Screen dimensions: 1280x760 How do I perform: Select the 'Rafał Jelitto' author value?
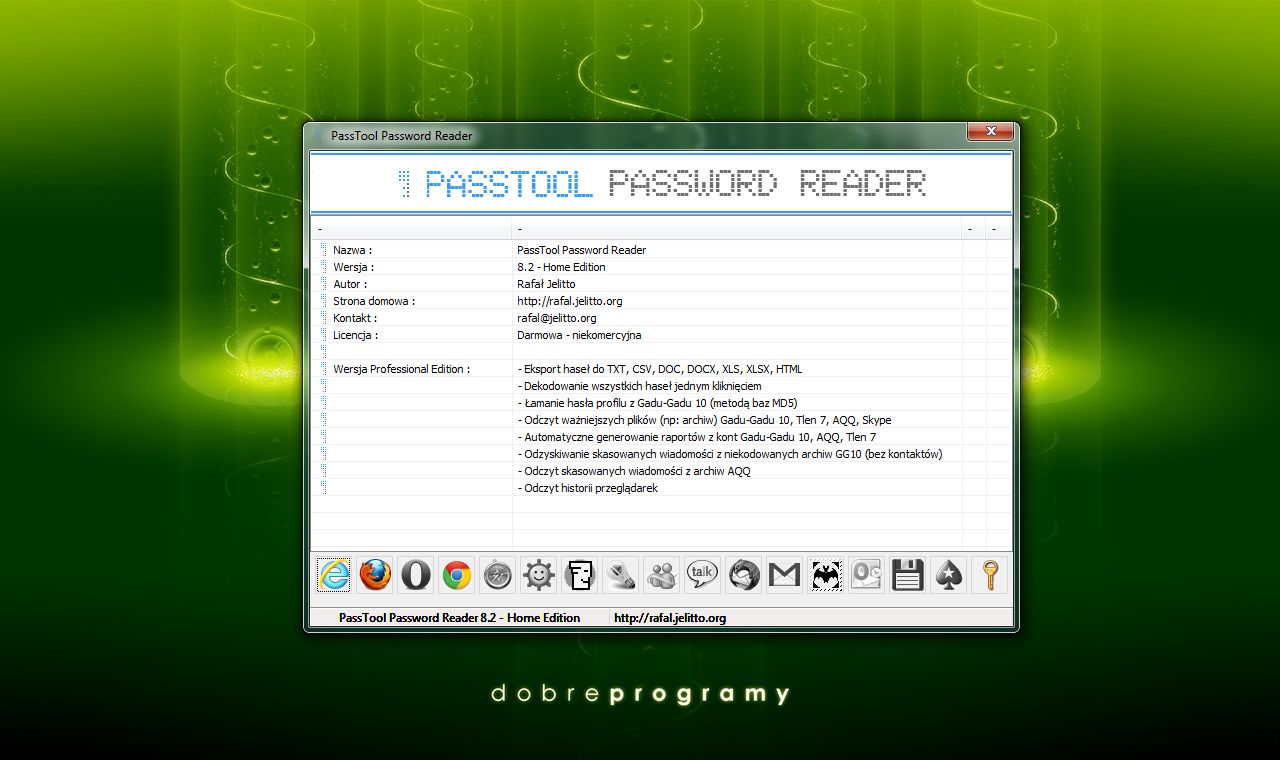coord(546,284)
